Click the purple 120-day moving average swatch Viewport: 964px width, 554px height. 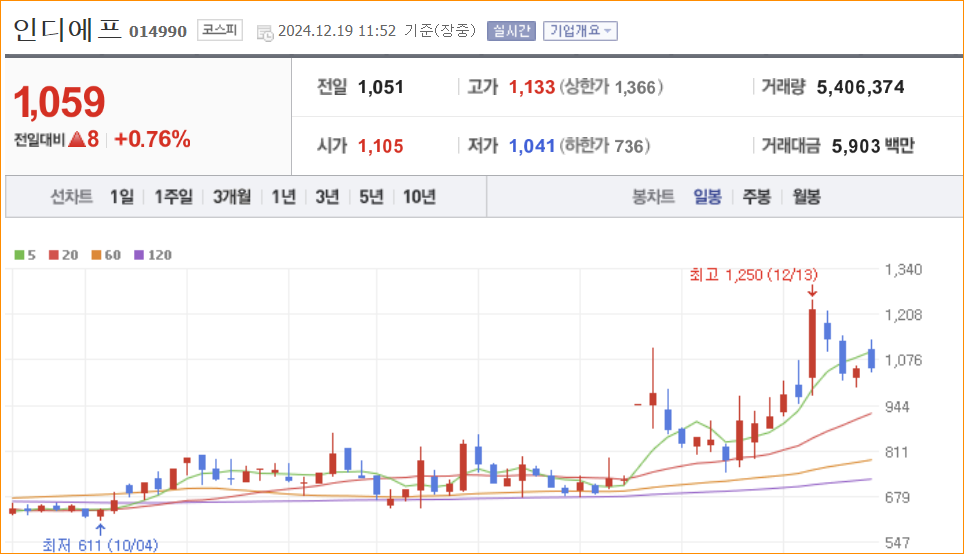(139, 255)
